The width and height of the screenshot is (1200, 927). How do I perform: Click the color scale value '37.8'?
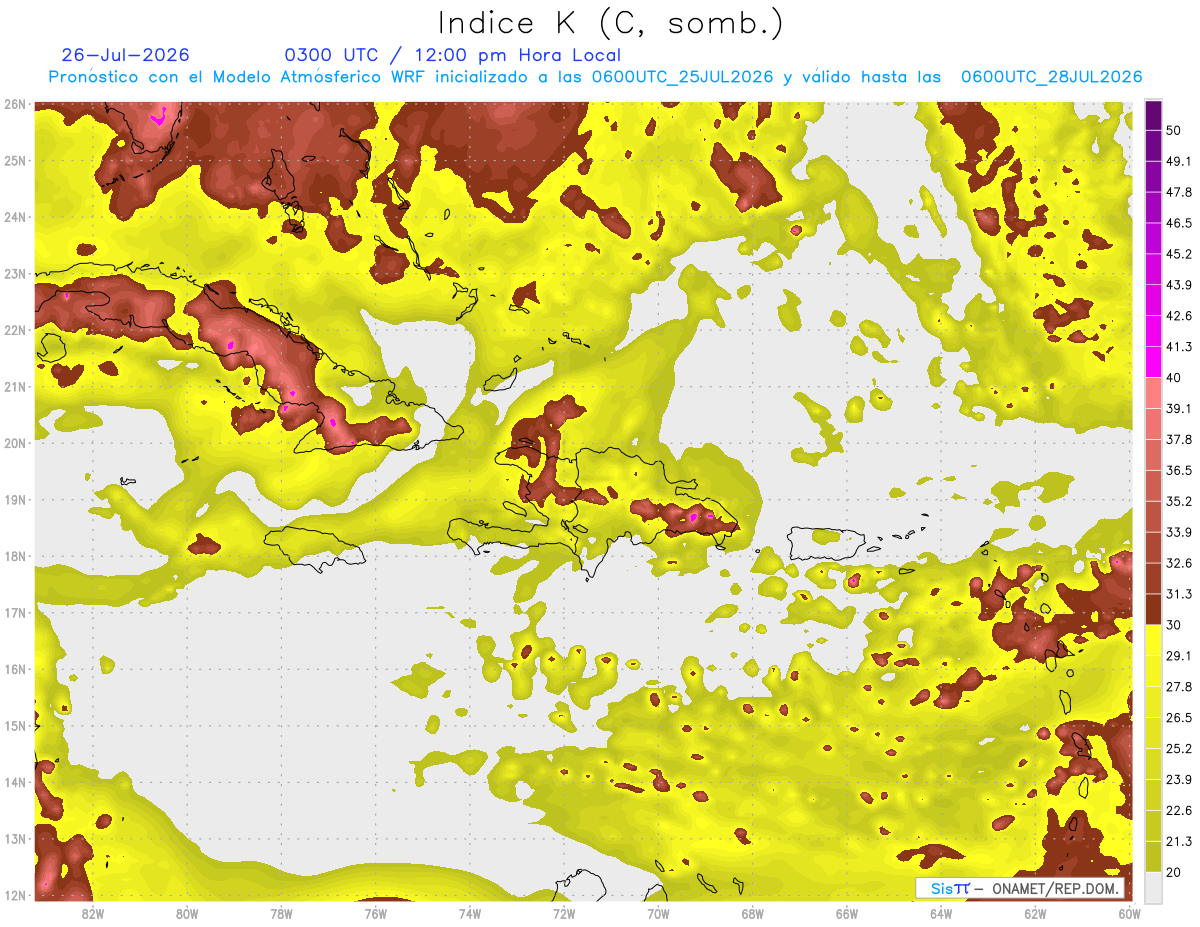(1178, 440)
